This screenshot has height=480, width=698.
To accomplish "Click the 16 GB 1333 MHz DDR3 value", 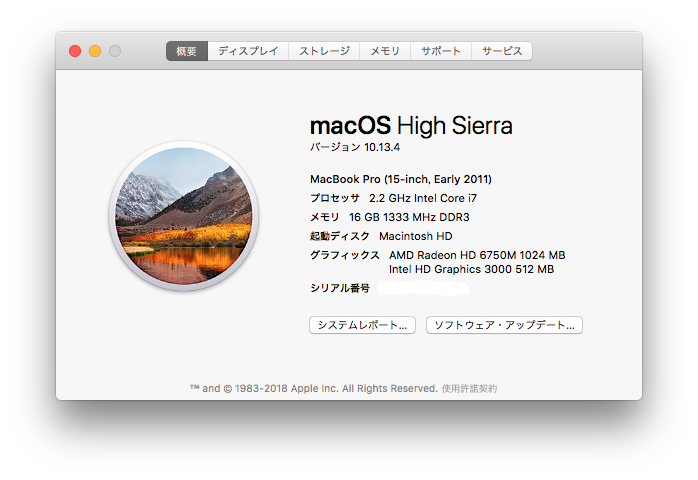I will point(409,217).
